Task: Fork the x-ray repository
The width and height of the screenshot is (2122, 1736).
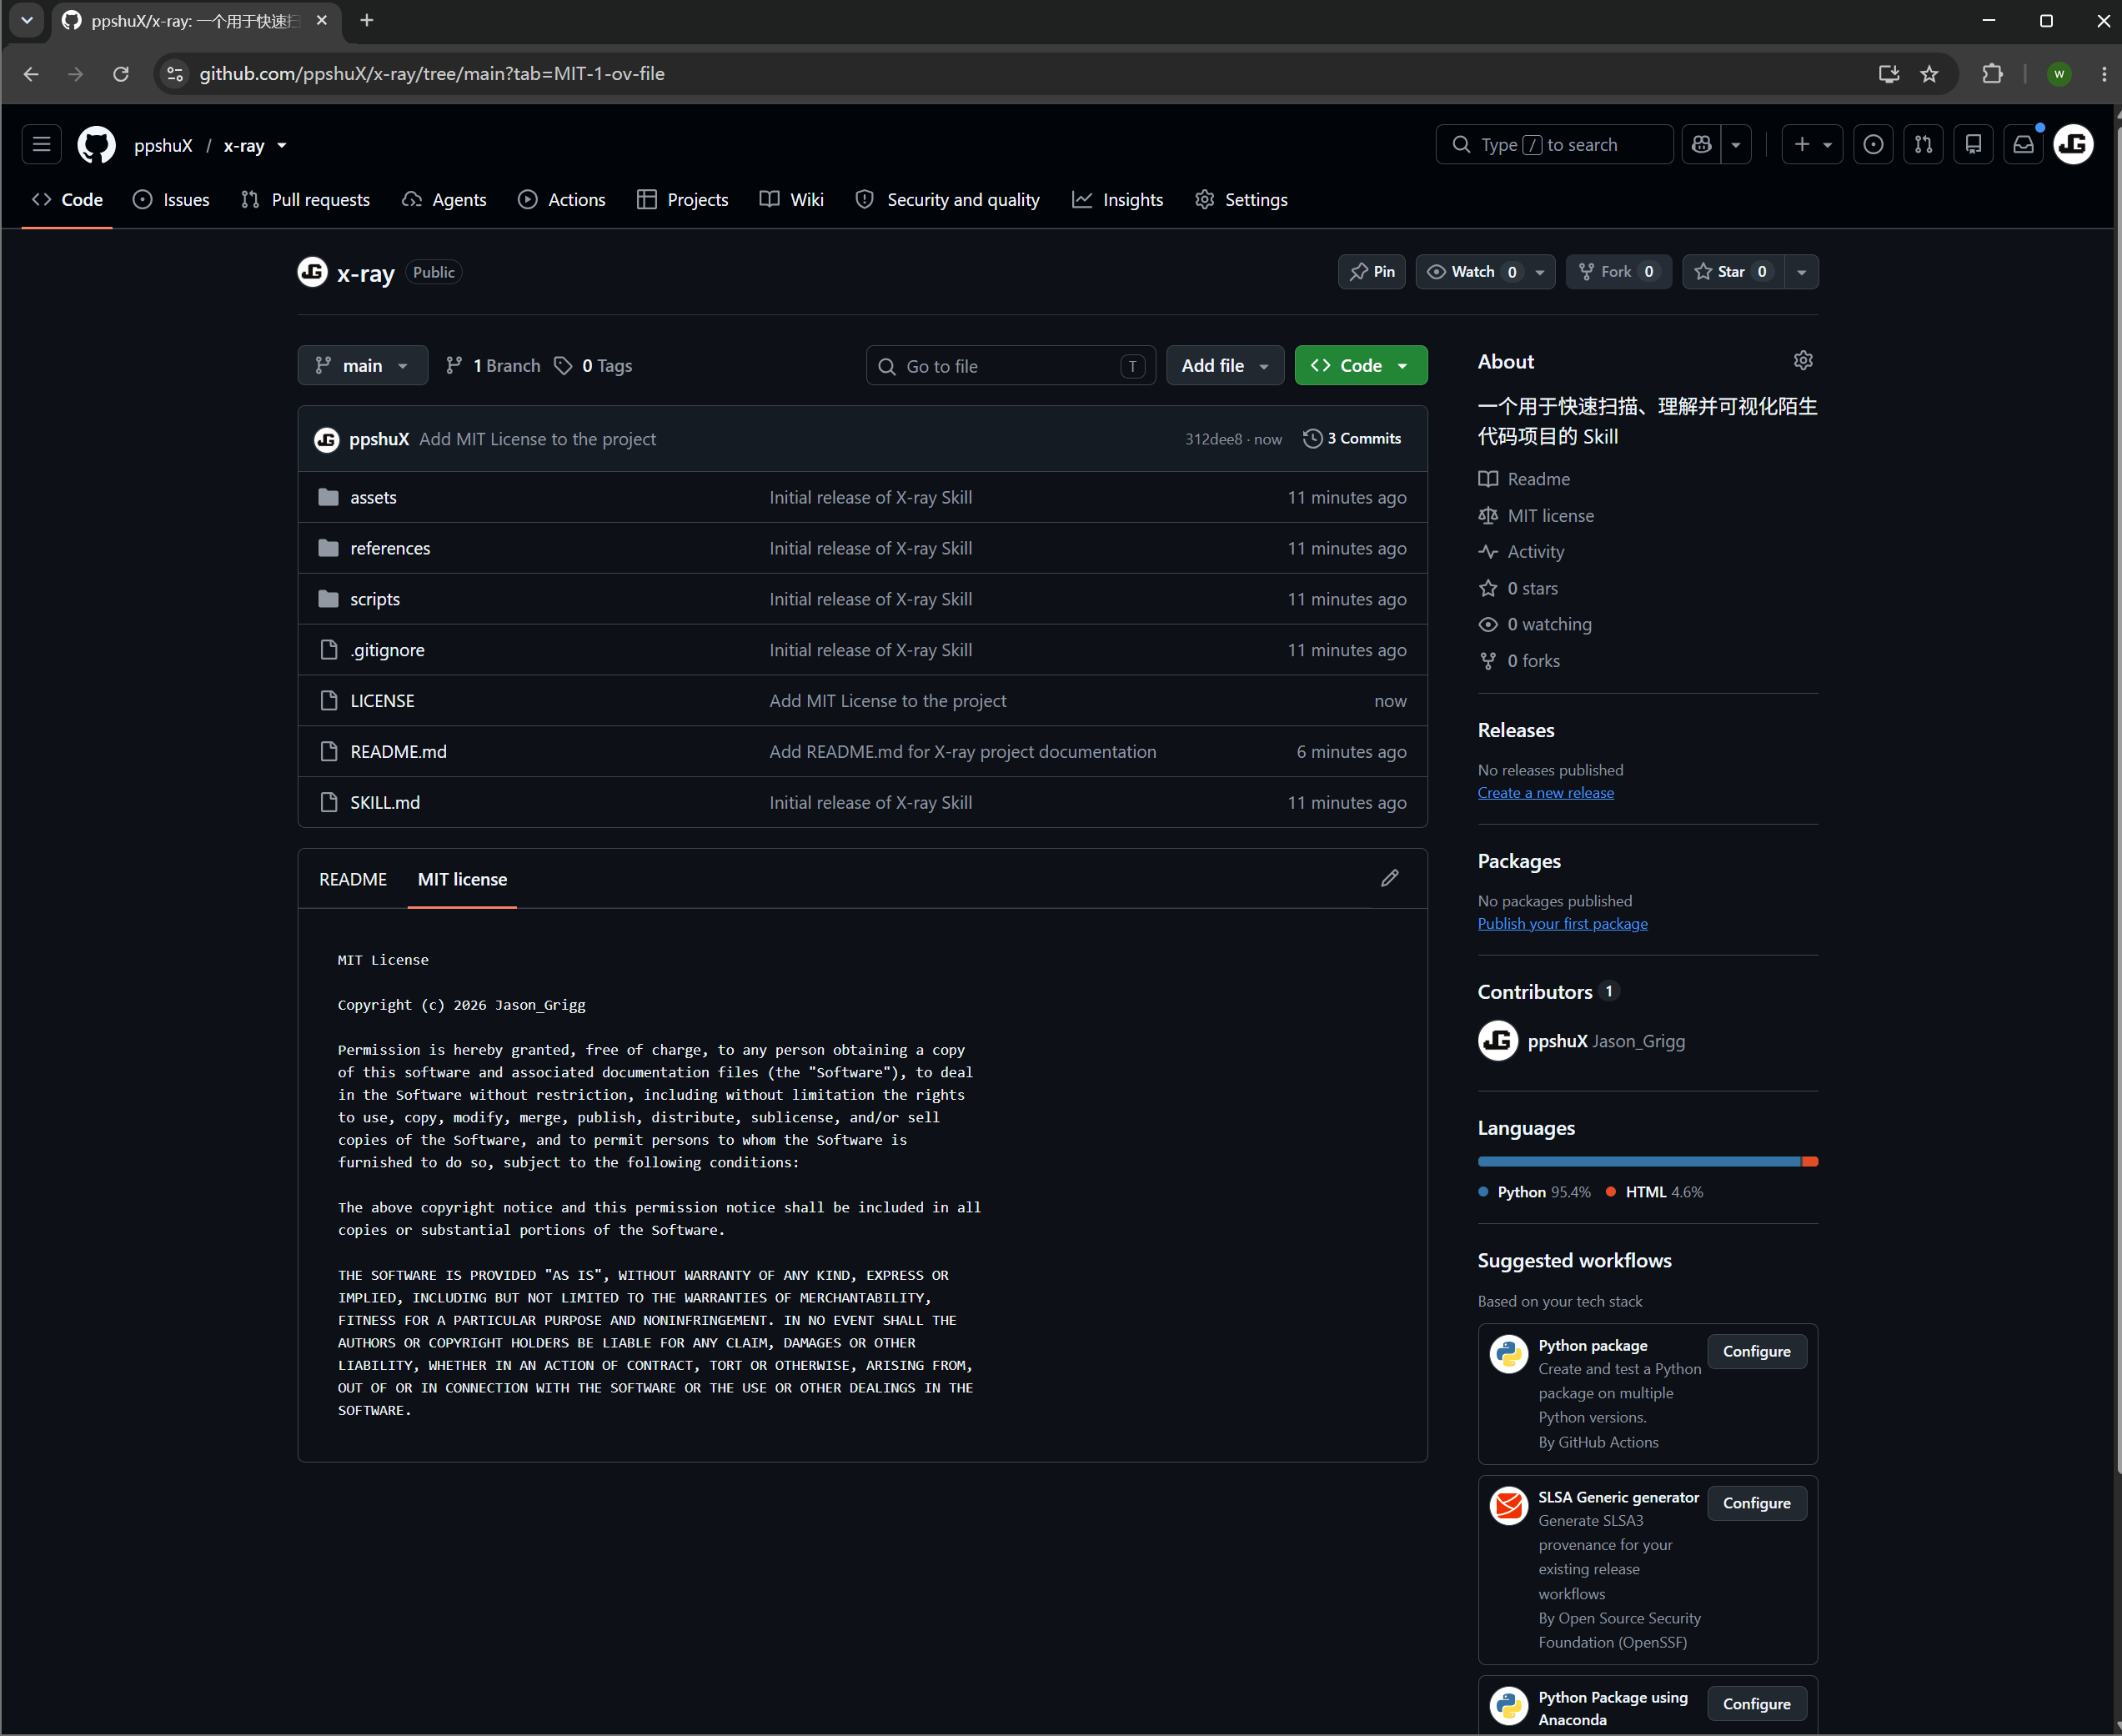Action: 1618,272
